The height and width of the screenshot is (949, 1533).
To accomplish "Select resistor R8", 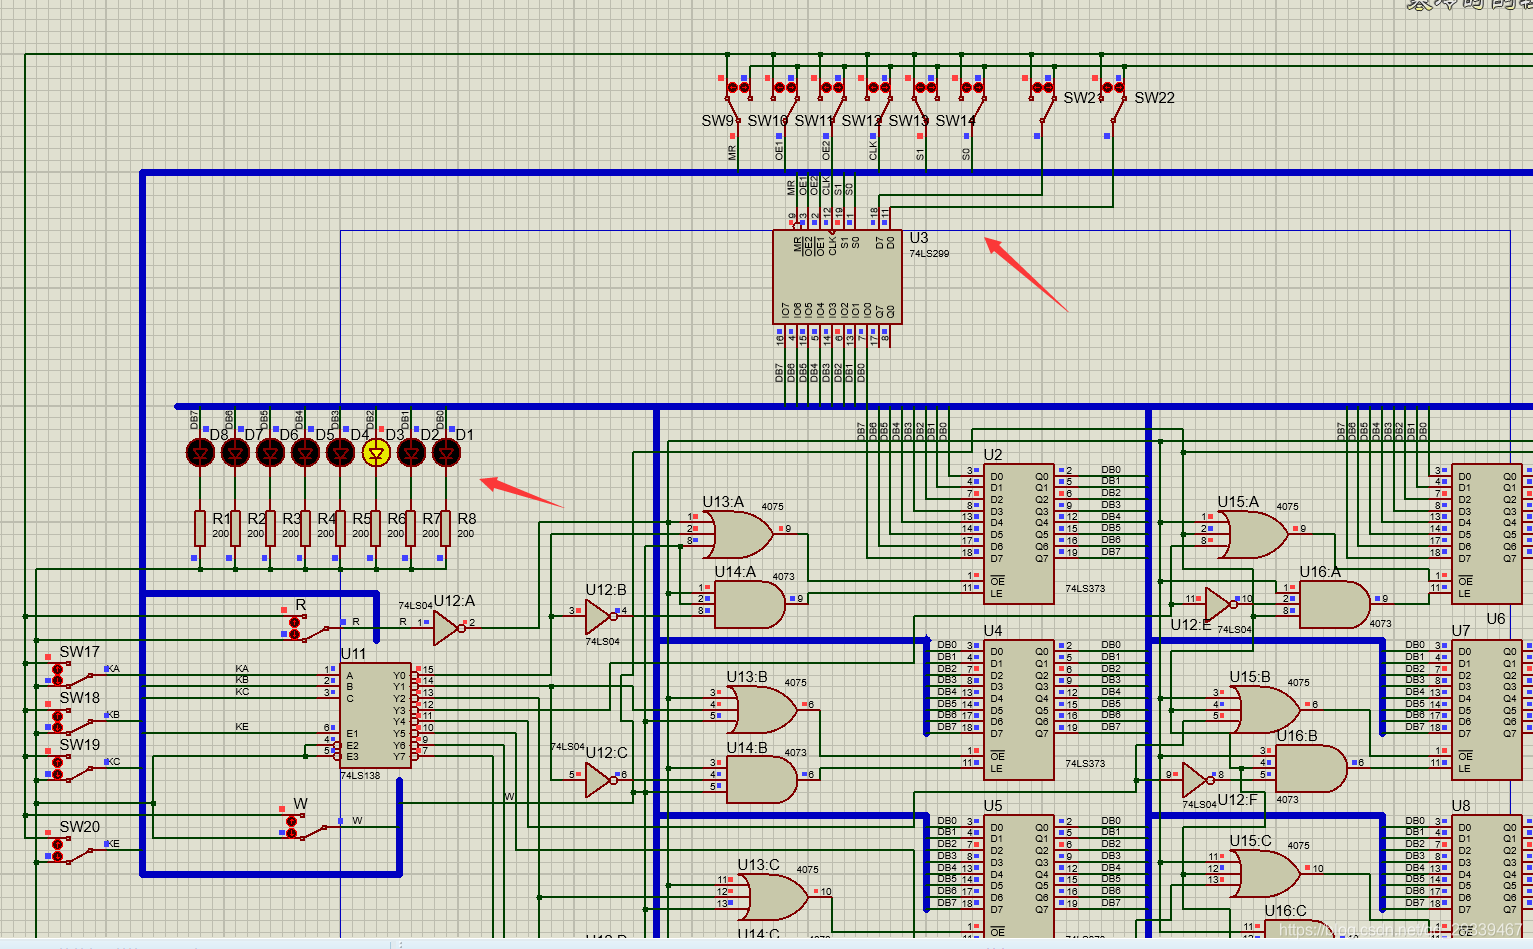I will coord(446,528).
